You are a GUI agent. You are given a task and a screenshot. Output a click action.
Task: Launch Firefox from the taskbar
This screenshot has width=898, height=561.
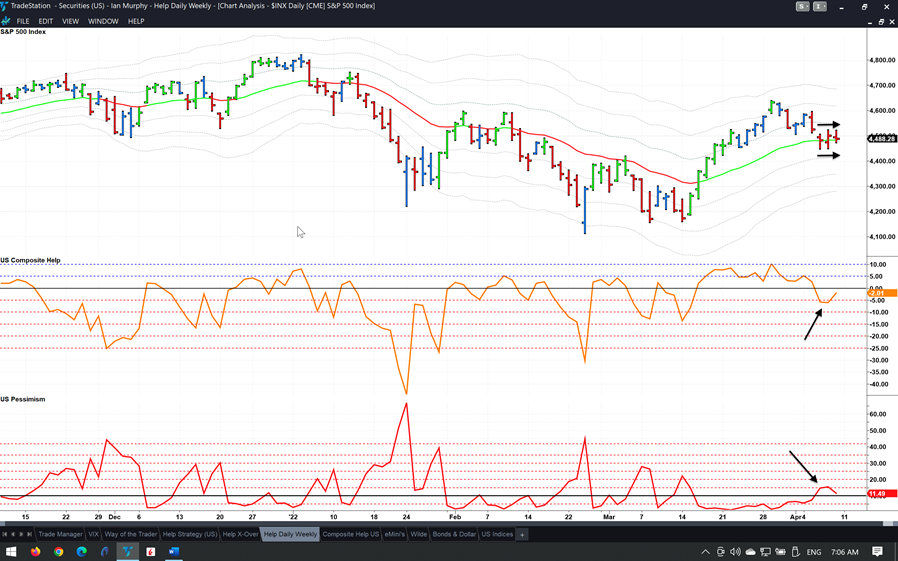point(35,552)
